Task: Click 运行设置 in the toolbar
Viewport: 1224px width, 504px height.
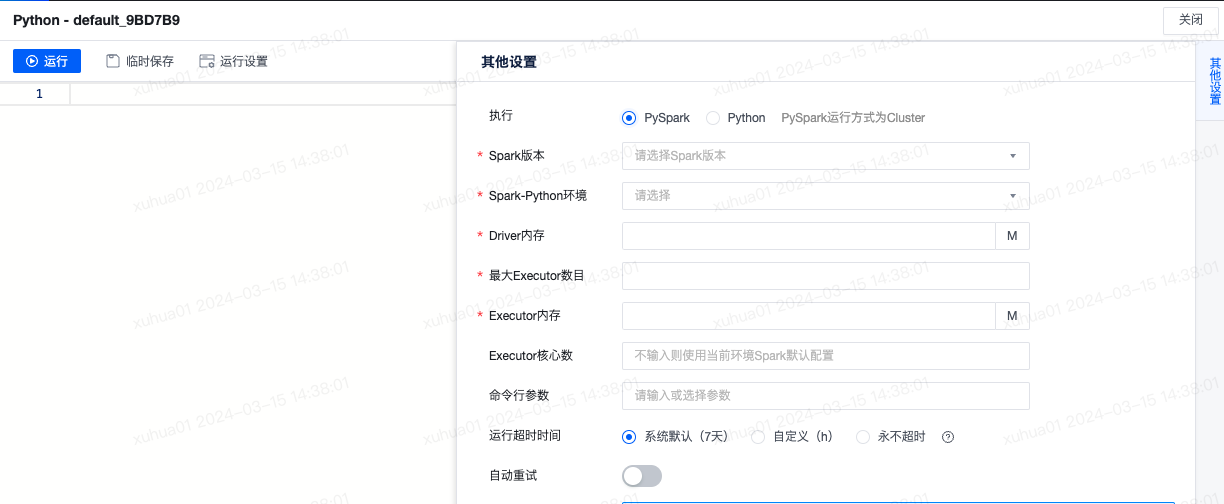Action: (234, 61)
